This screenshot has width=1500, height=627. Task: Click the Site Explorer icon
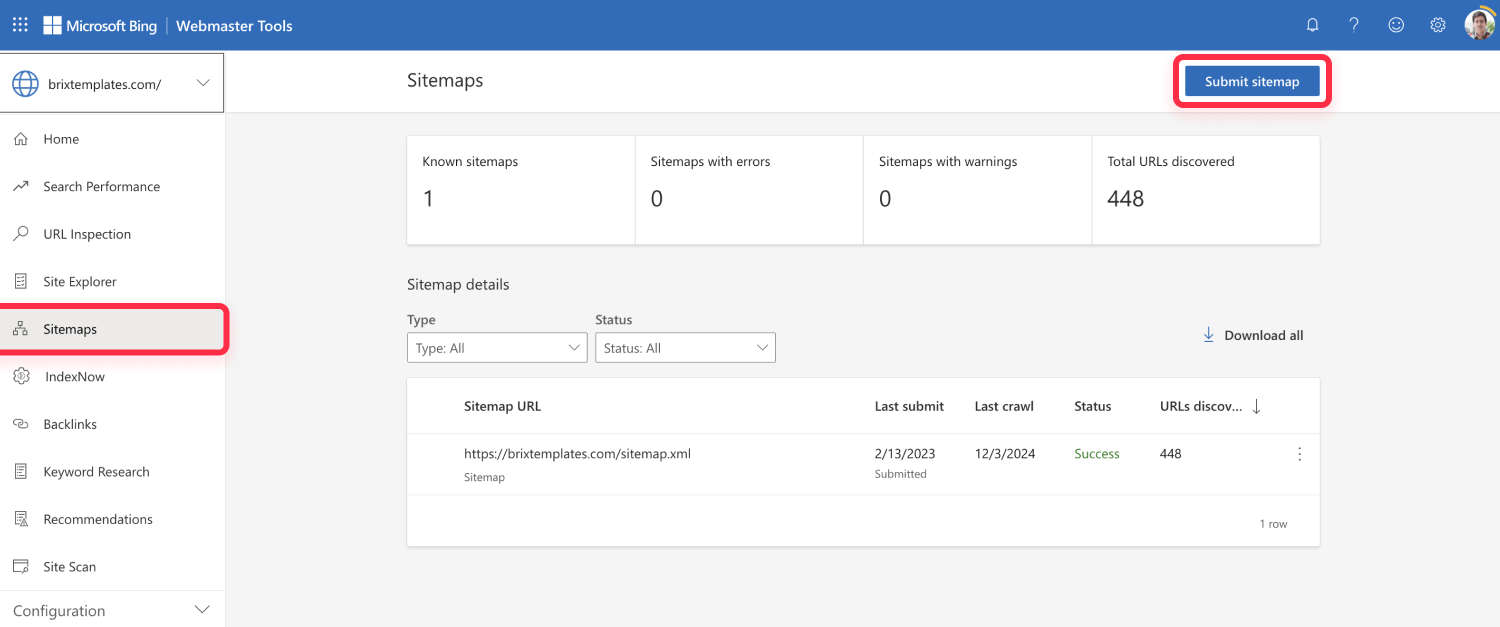point(21,281)
